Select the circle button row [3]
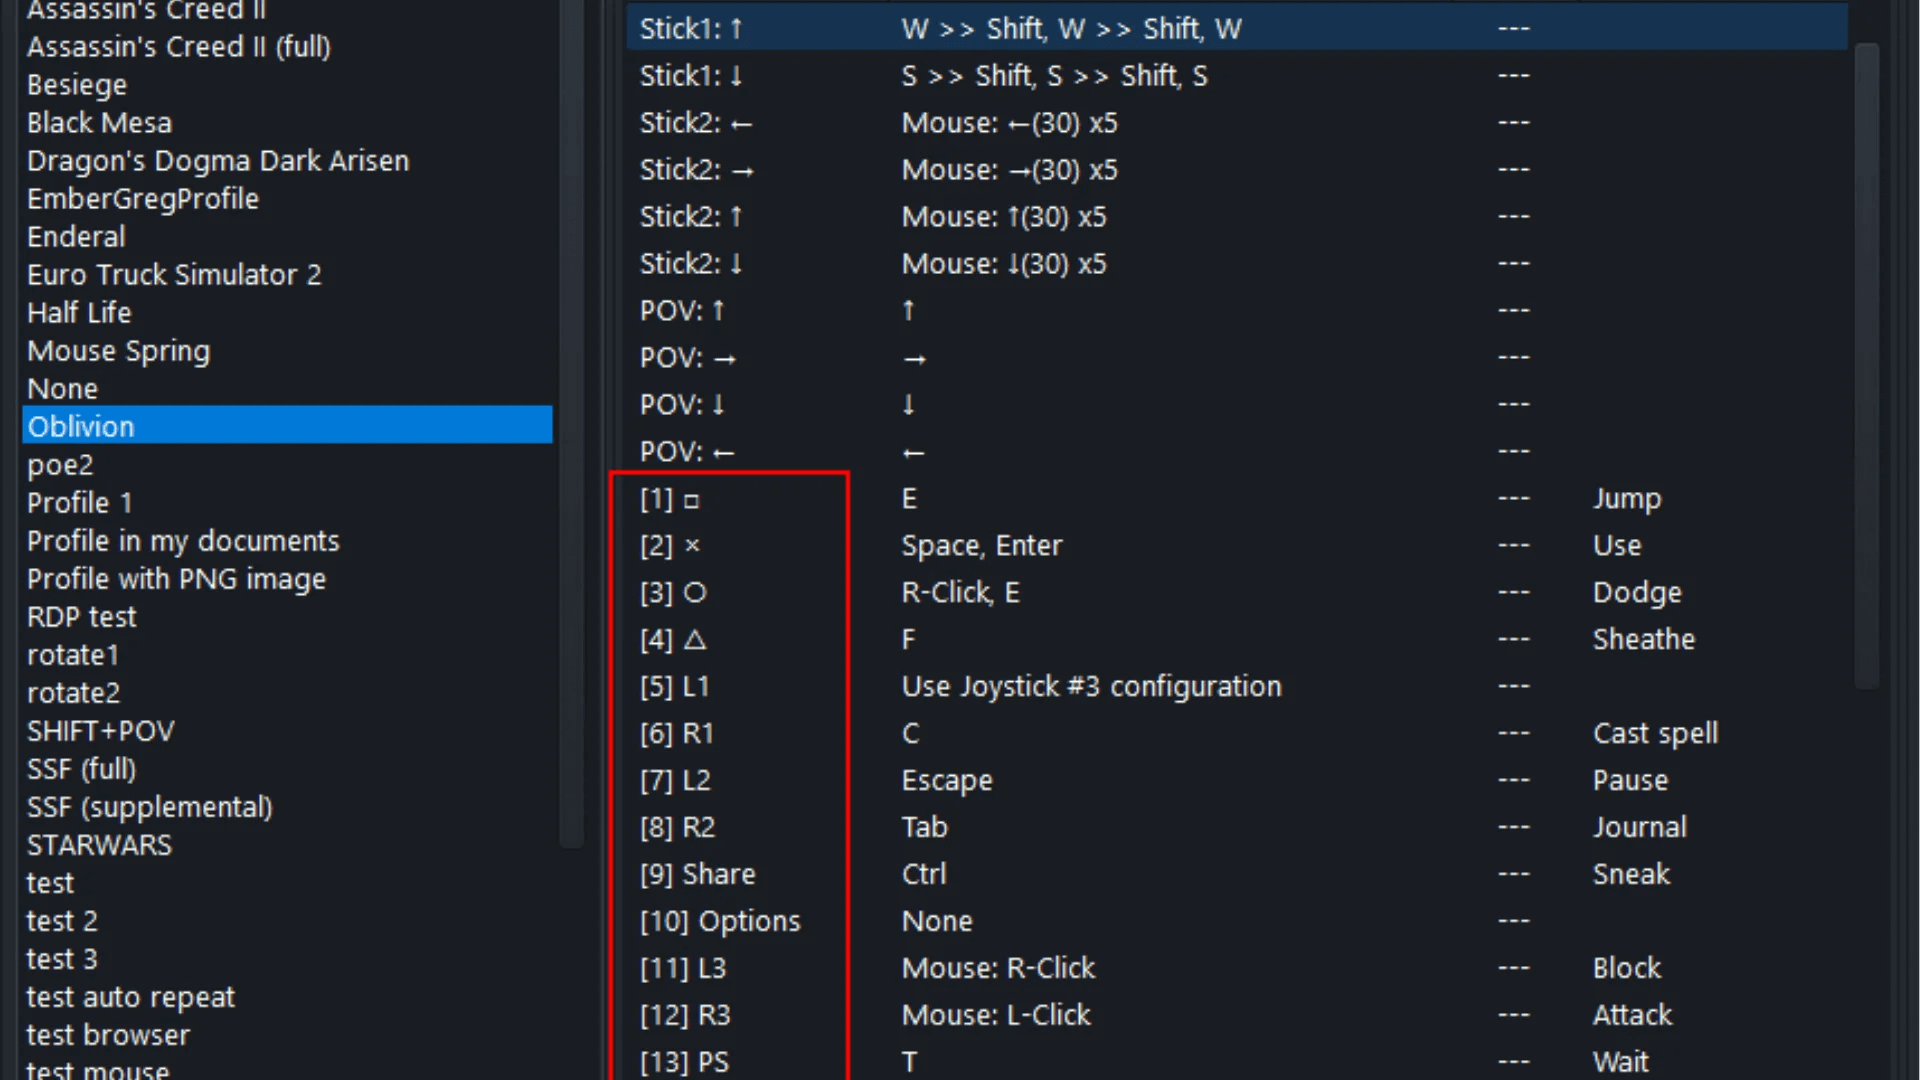 [673, 592]
